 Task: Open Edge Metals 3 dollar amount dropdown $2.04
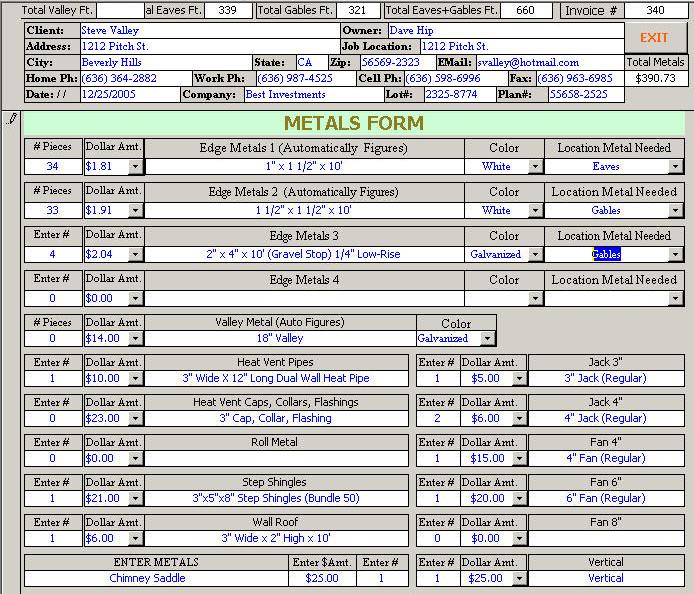point(135,254)
